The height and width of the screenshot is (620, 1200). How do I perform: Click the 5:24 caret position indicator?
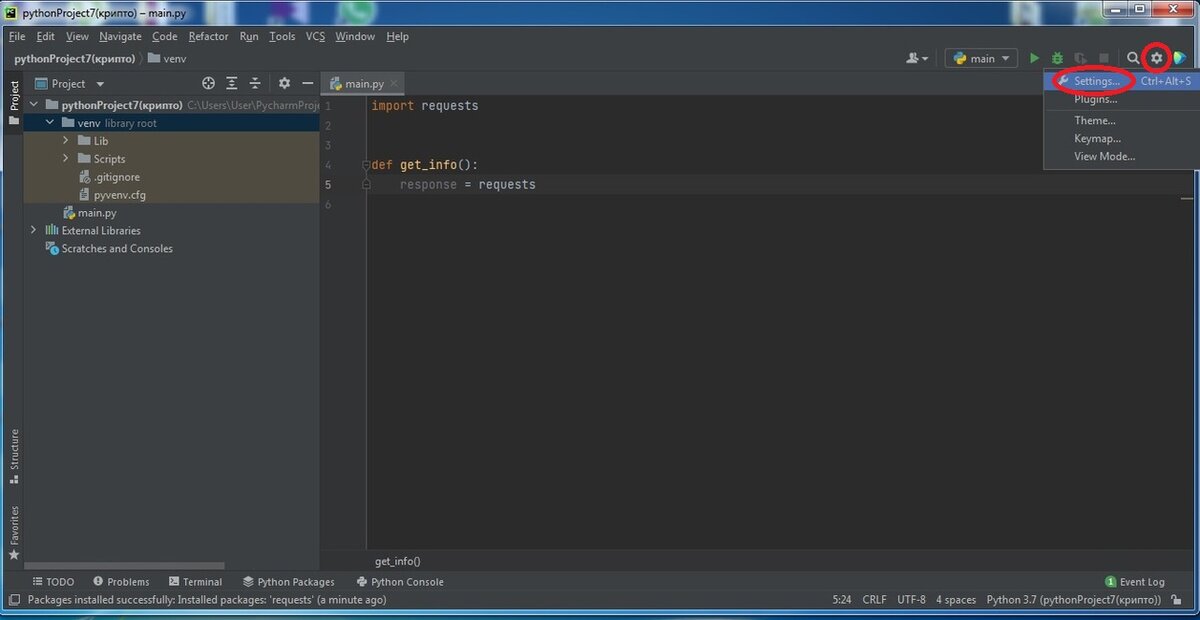click(x=842, y=600)
